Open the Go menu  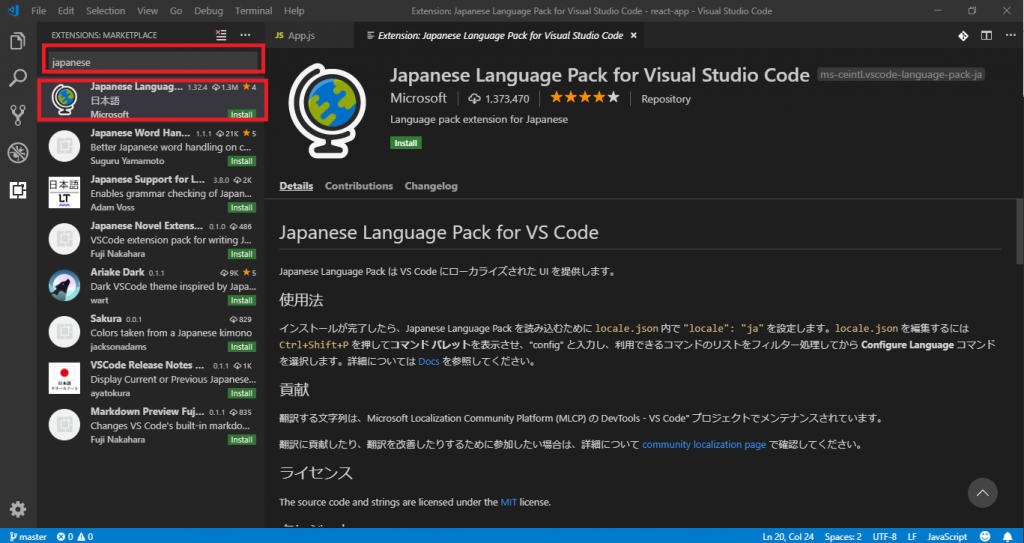point(176,11)
